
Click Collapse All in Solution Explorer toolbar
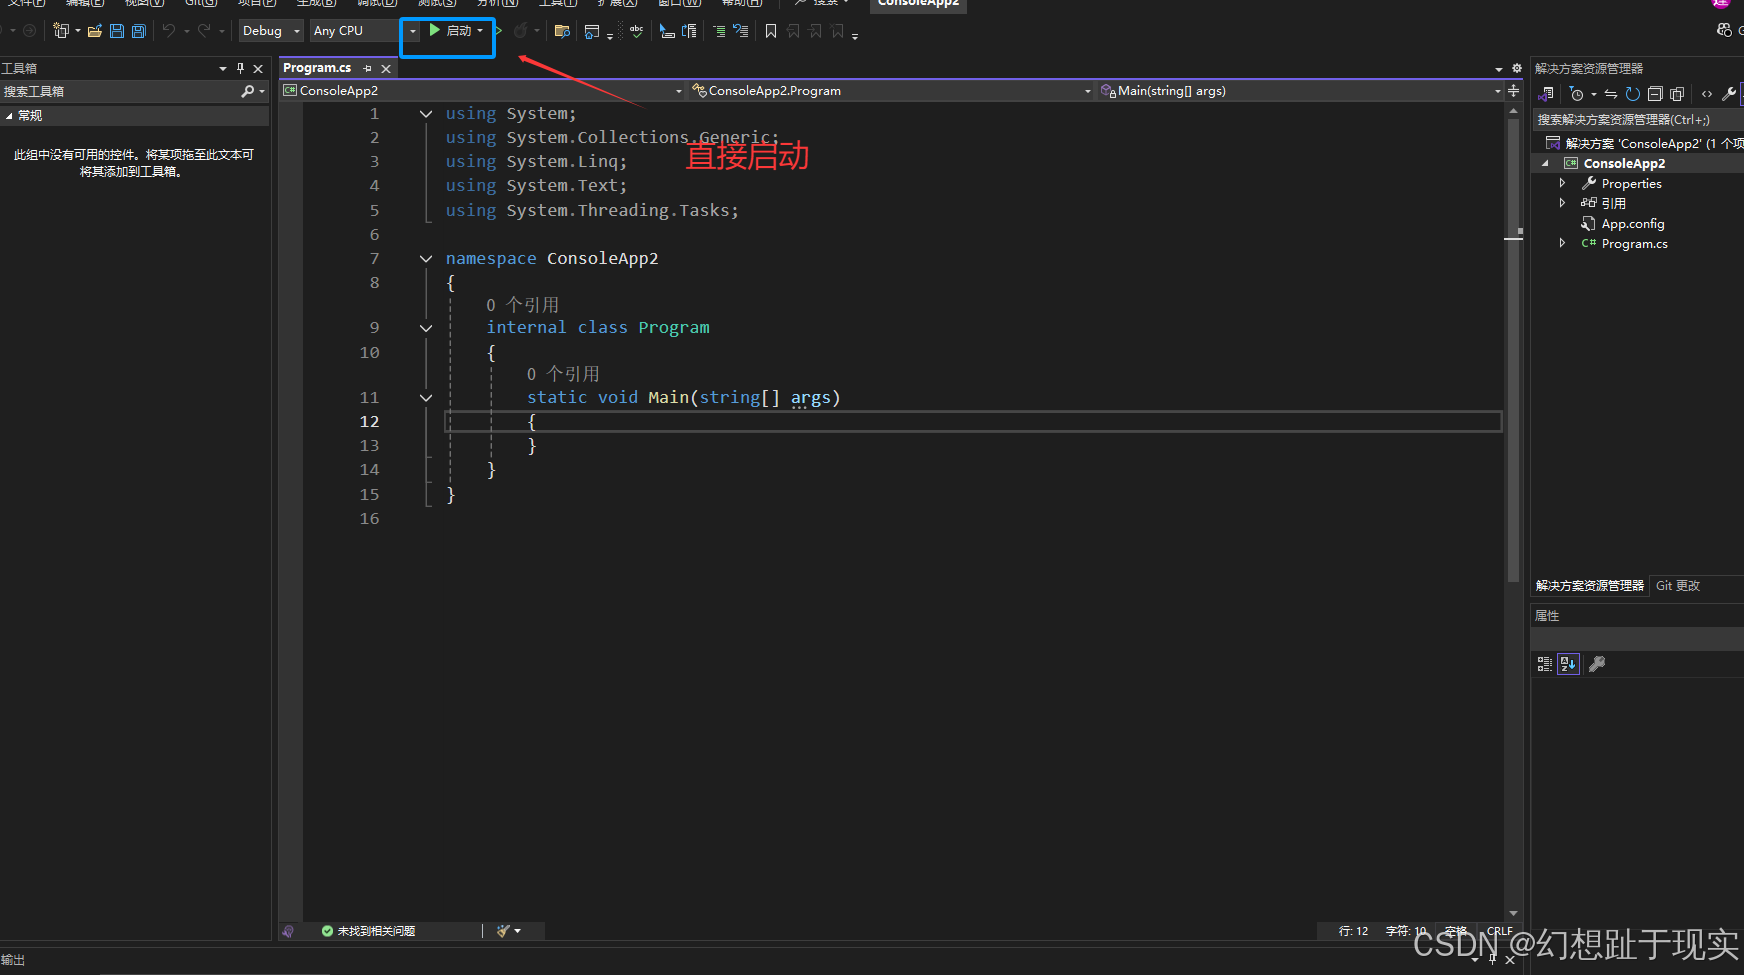1655,93
